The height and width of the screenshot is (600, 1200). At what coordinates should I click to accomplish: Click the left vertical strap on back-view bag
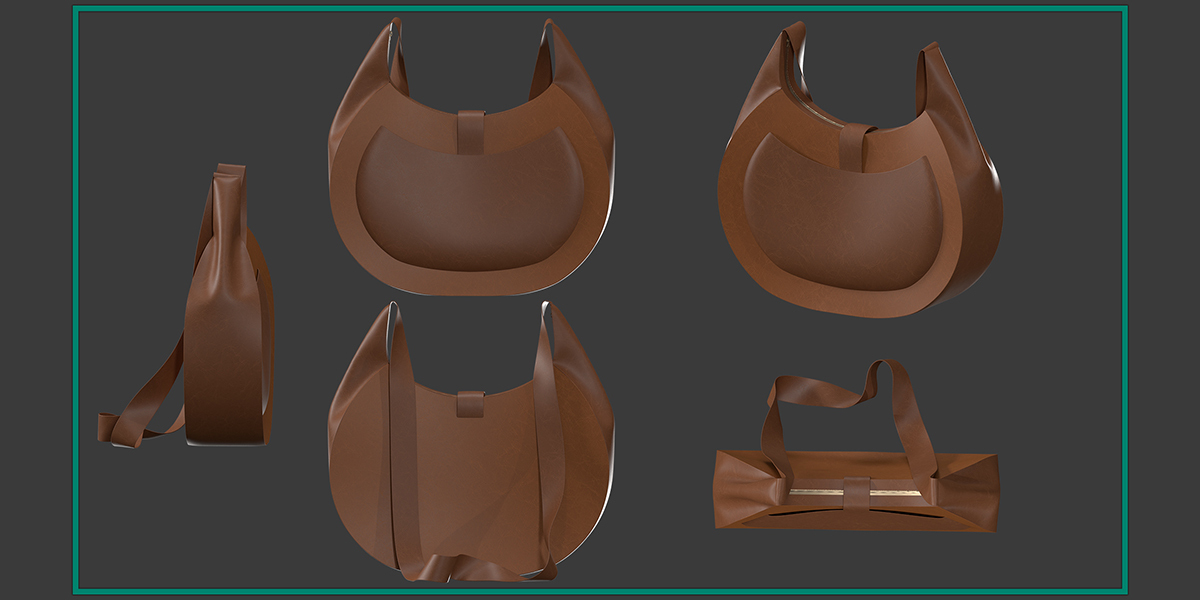[x=397, y=440]
